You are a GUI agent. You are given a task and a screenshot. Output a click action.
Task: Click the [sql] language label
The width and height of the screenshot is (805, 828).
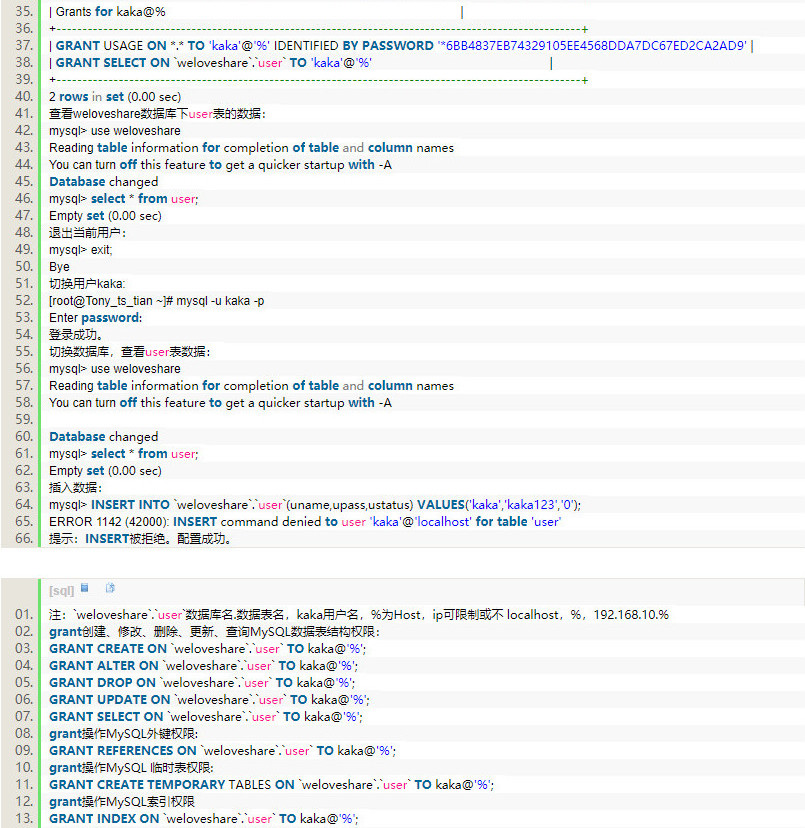[61, 590]
